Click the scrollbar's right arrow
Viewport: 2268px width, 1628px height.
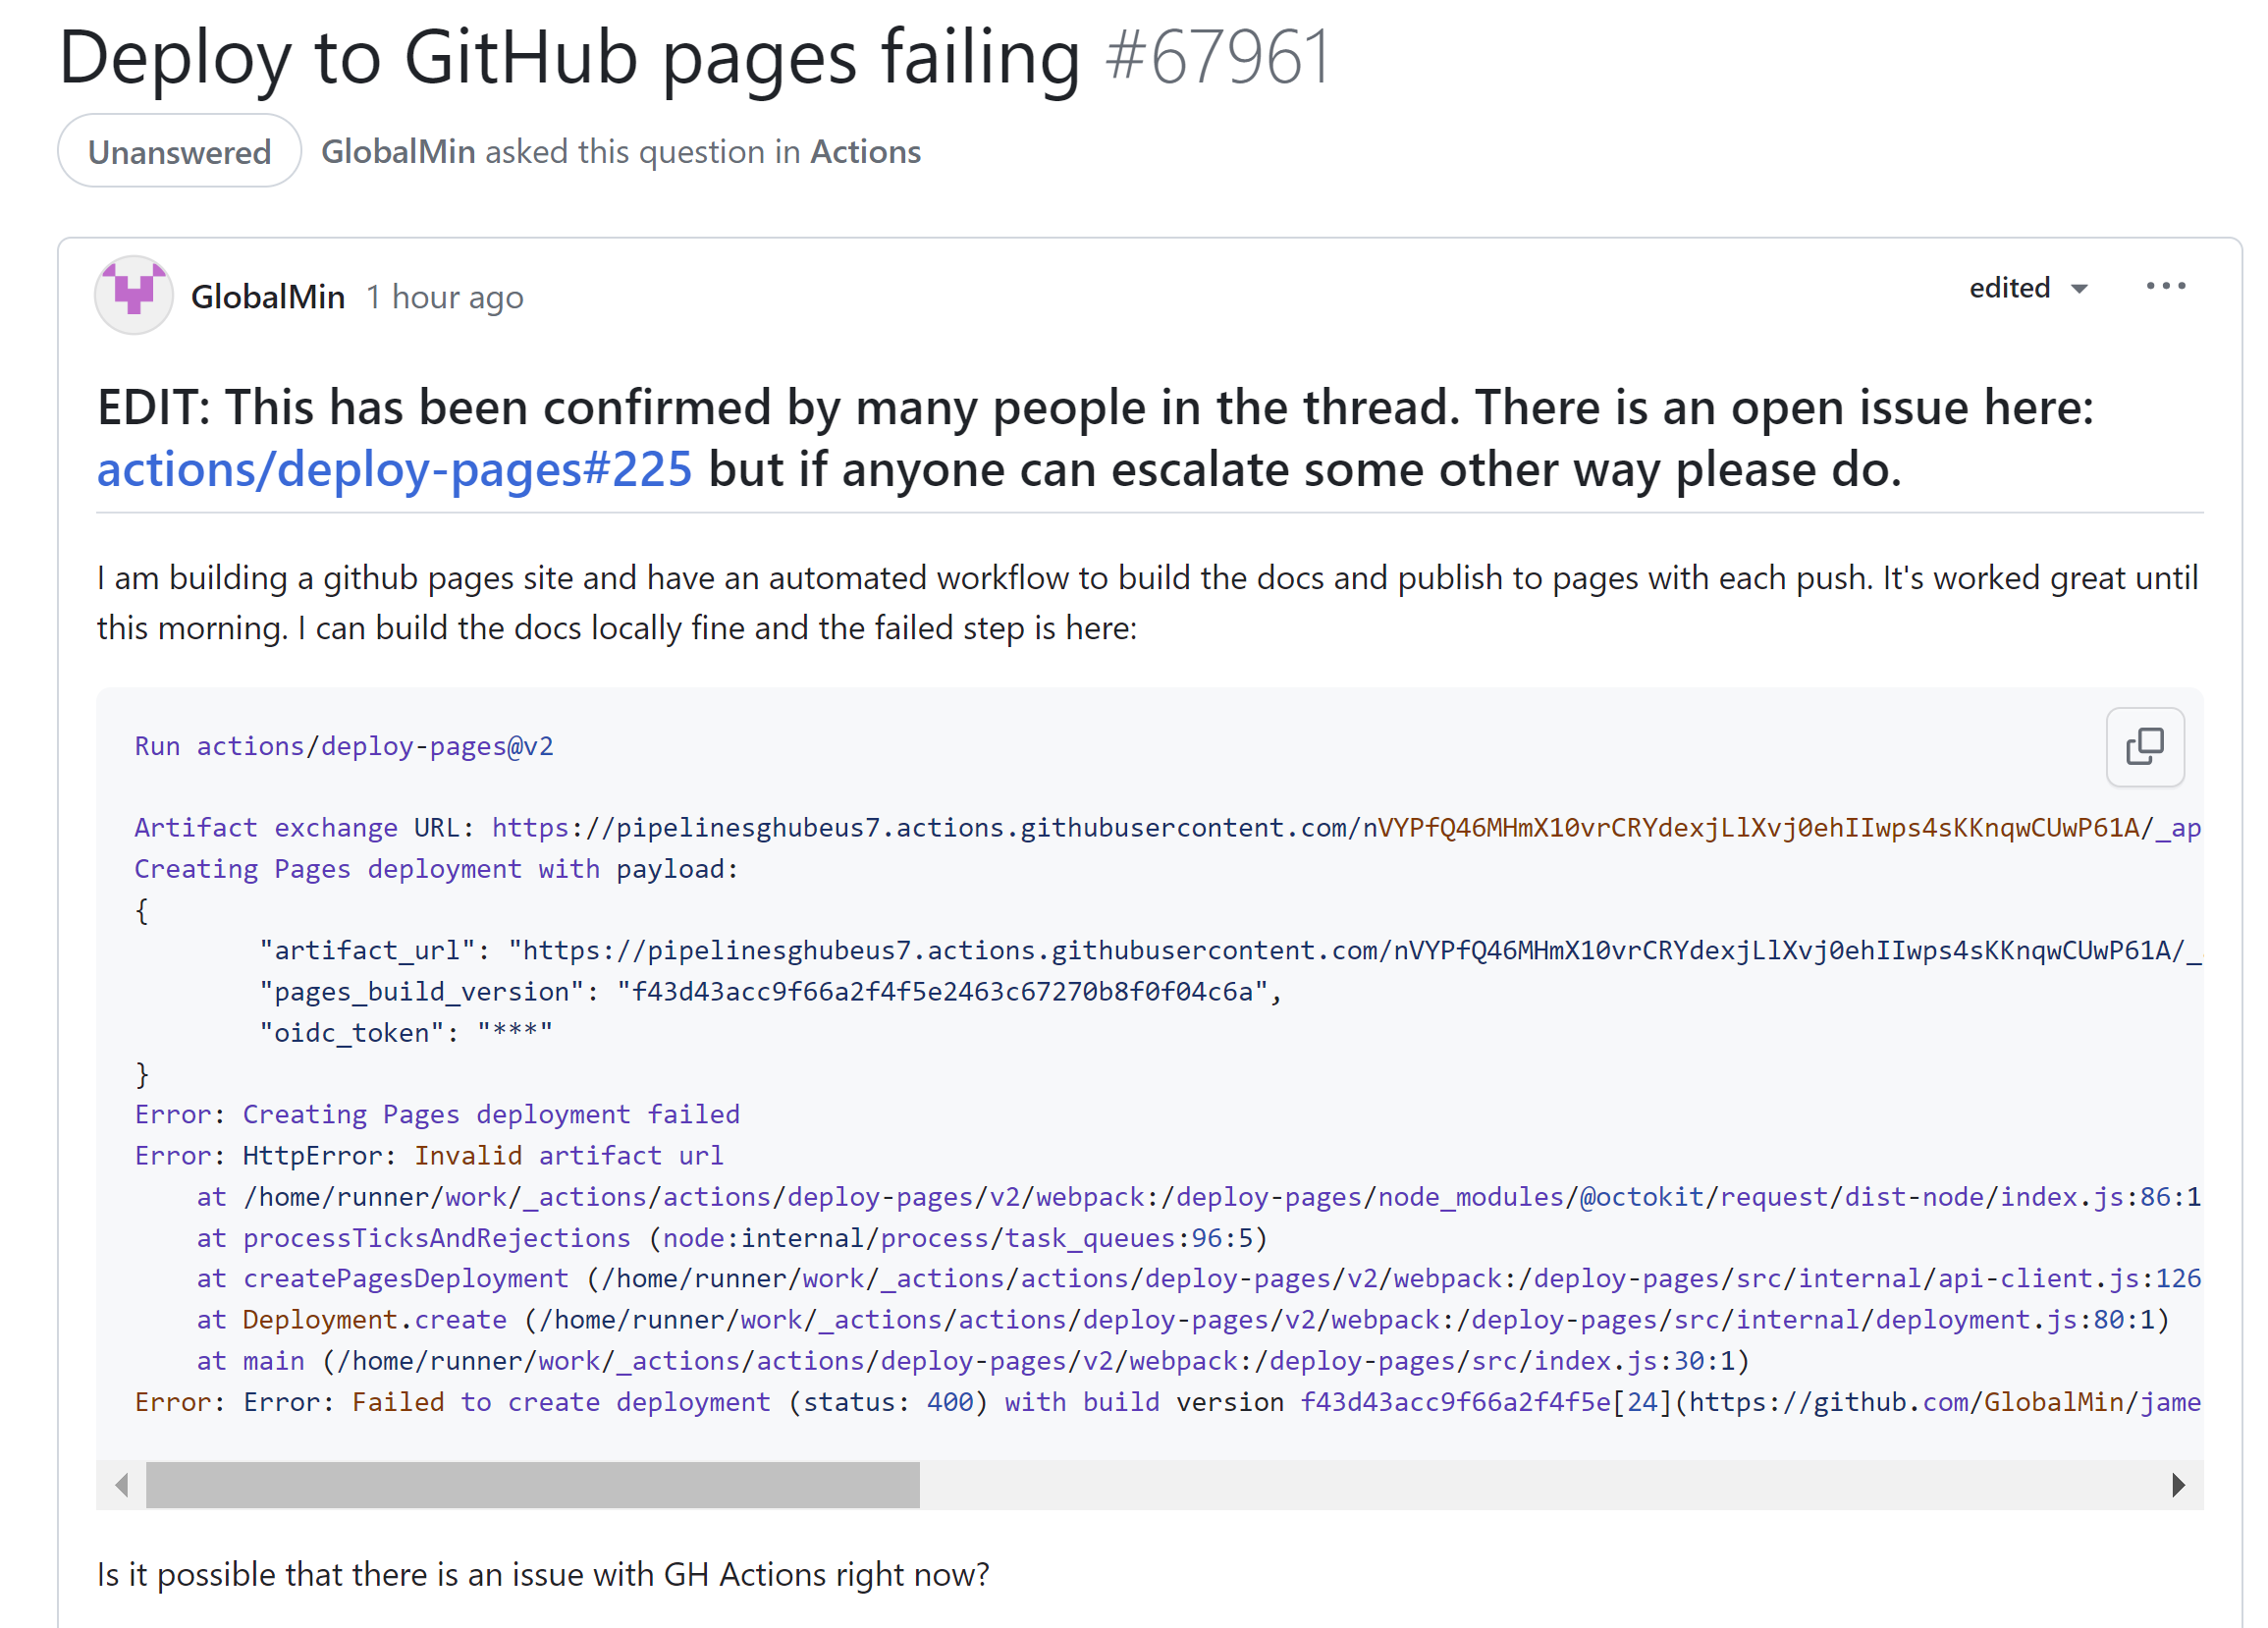(x=2180, y=1487)
